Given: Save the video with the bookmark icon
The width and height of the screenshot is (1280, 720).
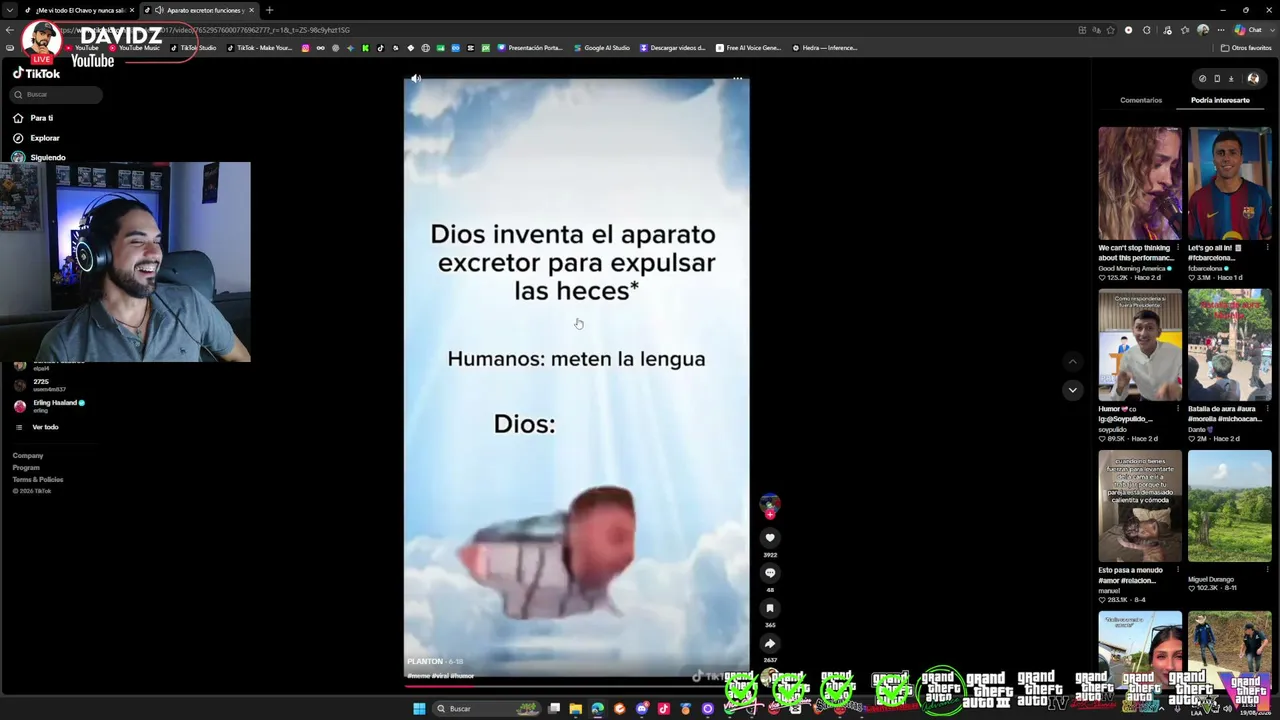Looking at the screenshot, I should pos(770,608).
